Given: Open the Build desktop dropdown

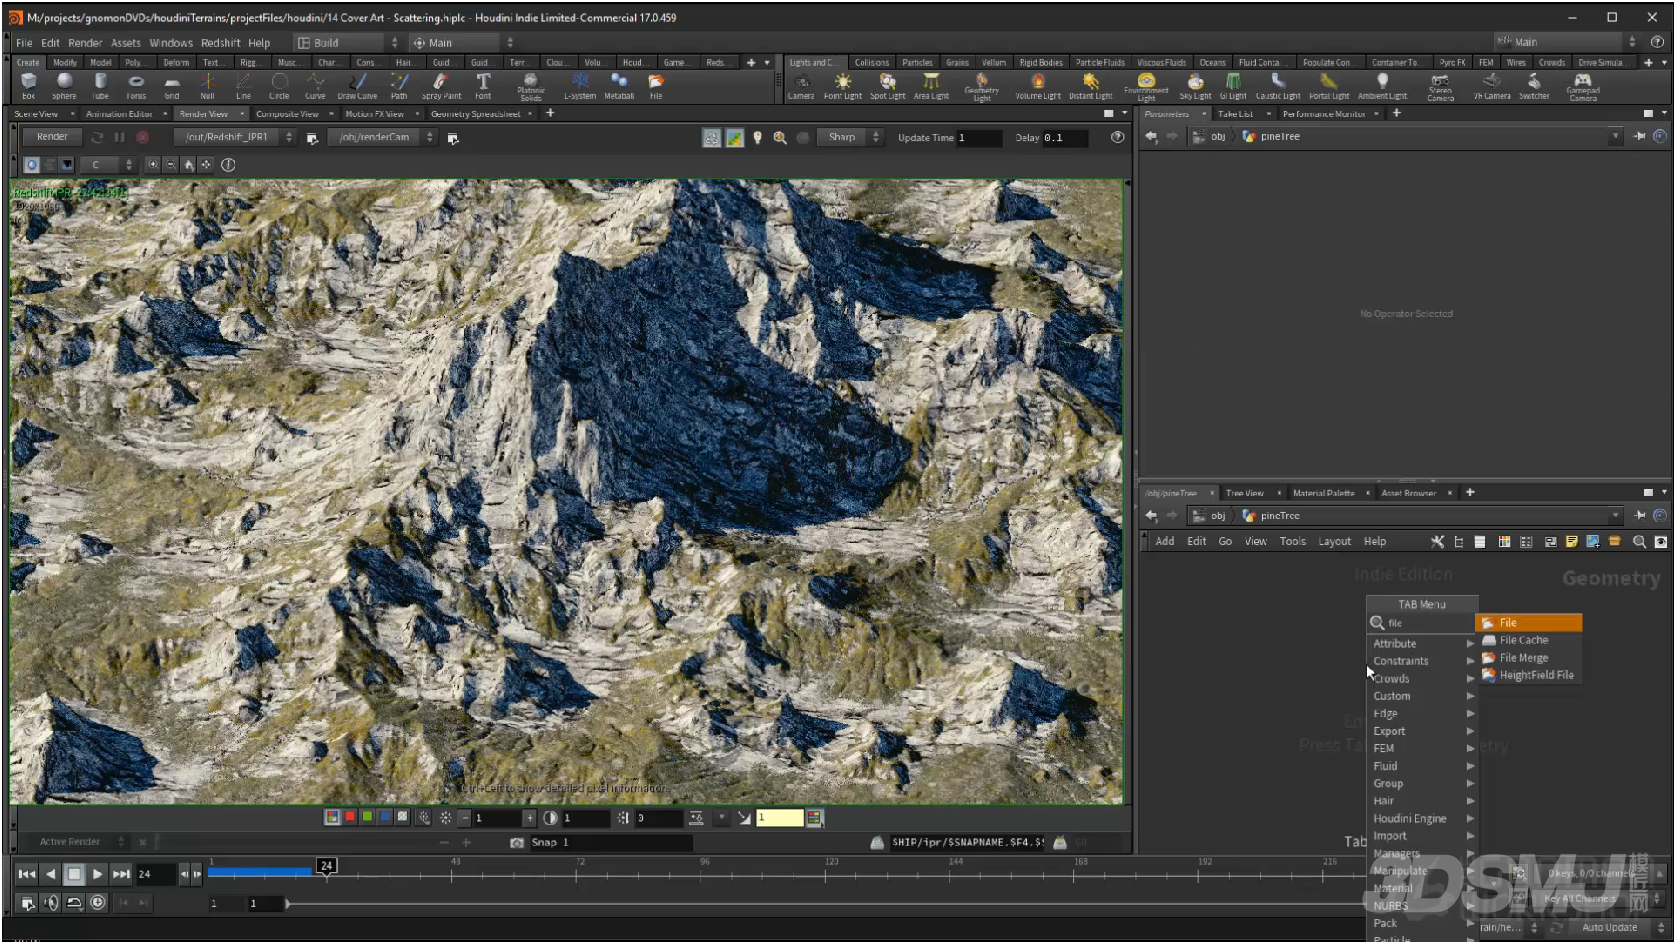Looking at the screenshot, I should pyautogui.click(x=348, y=43).
